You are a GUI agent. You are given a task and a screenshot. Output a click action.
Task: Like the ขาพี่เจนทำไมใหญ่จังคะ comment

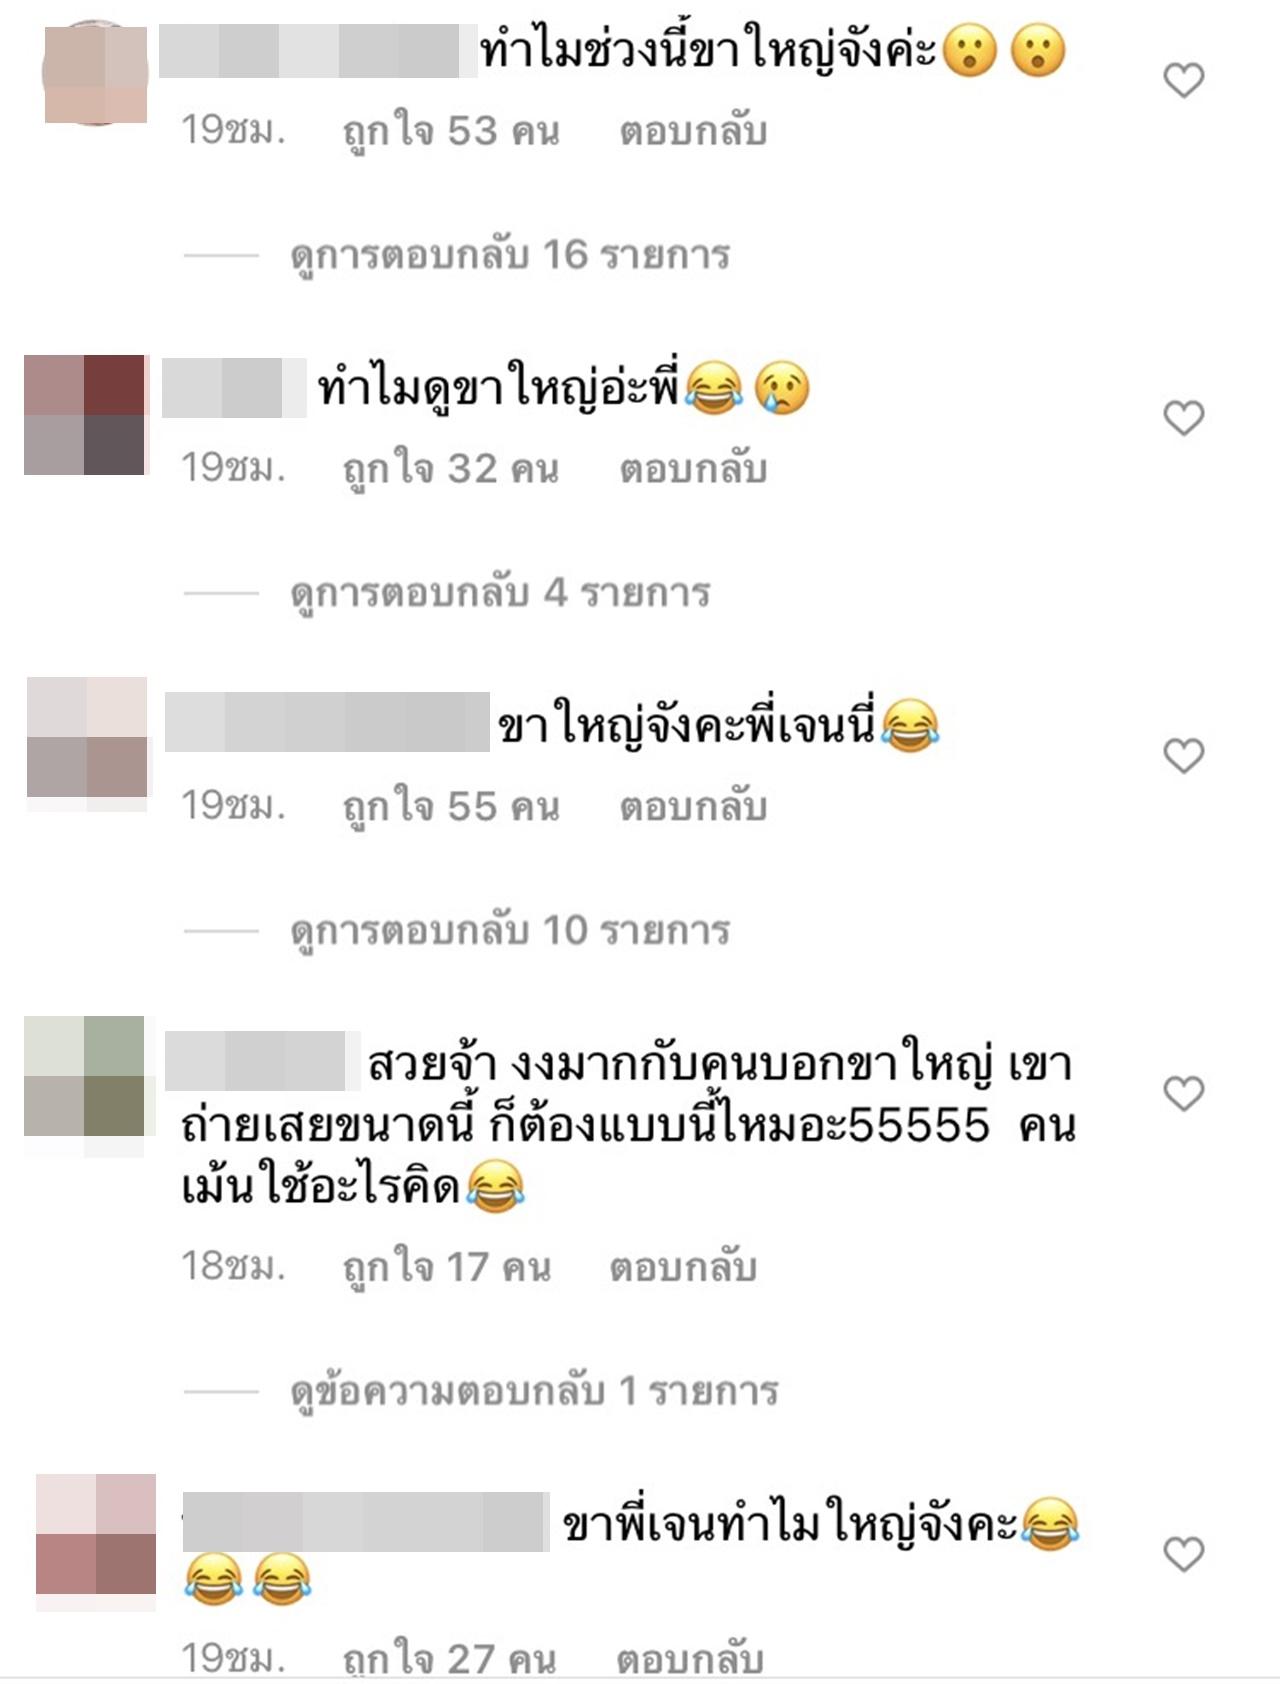1184,1555
